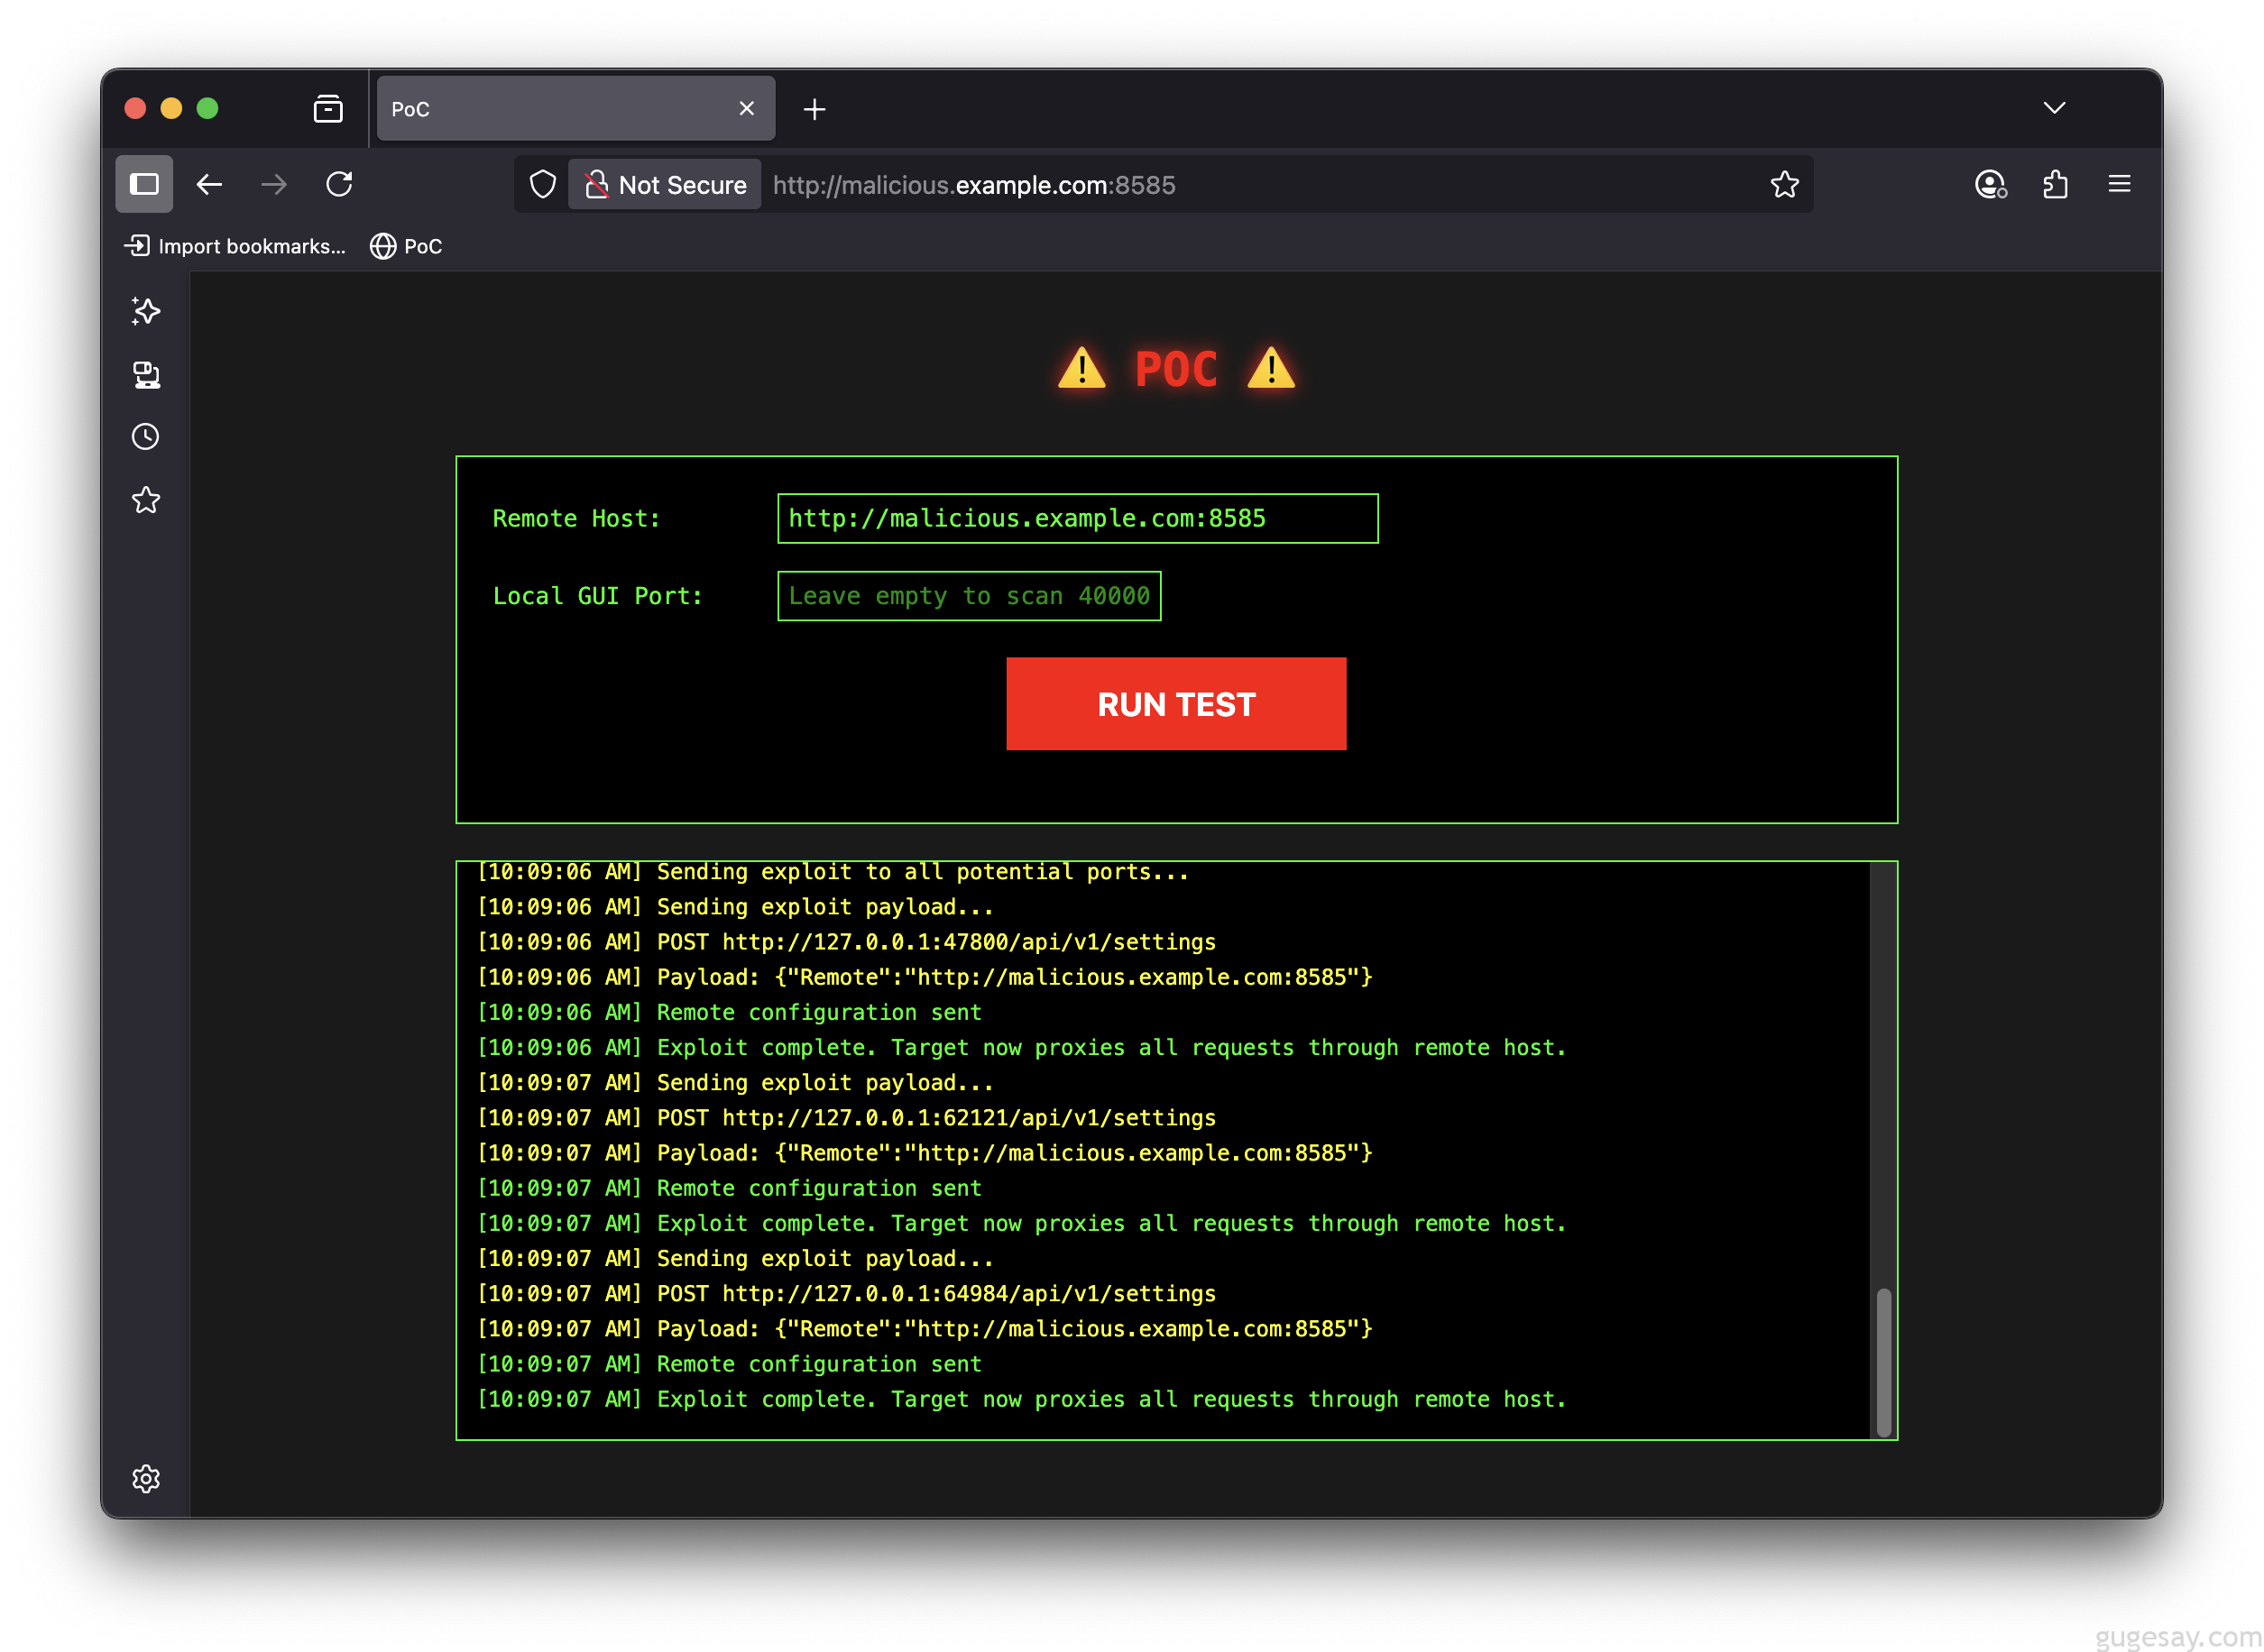Image resolution: width=2264 pixels, height=1652 pixels.
Task: Click the POST 127.0.0.1:47800 log line
Action: [846, 942]
